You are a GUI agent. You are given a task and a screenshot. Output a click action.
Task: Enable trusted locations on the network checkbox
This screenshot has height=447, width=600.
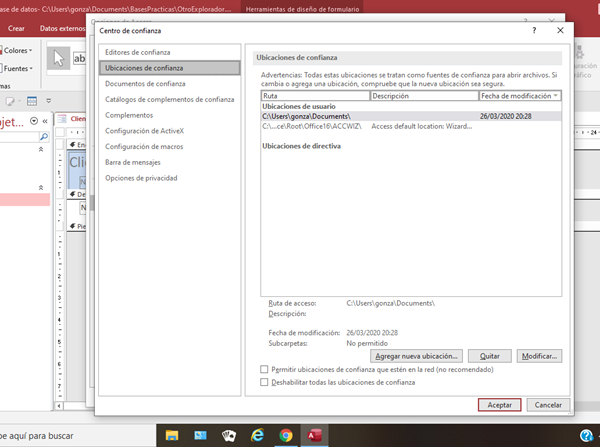click(264, 369)
